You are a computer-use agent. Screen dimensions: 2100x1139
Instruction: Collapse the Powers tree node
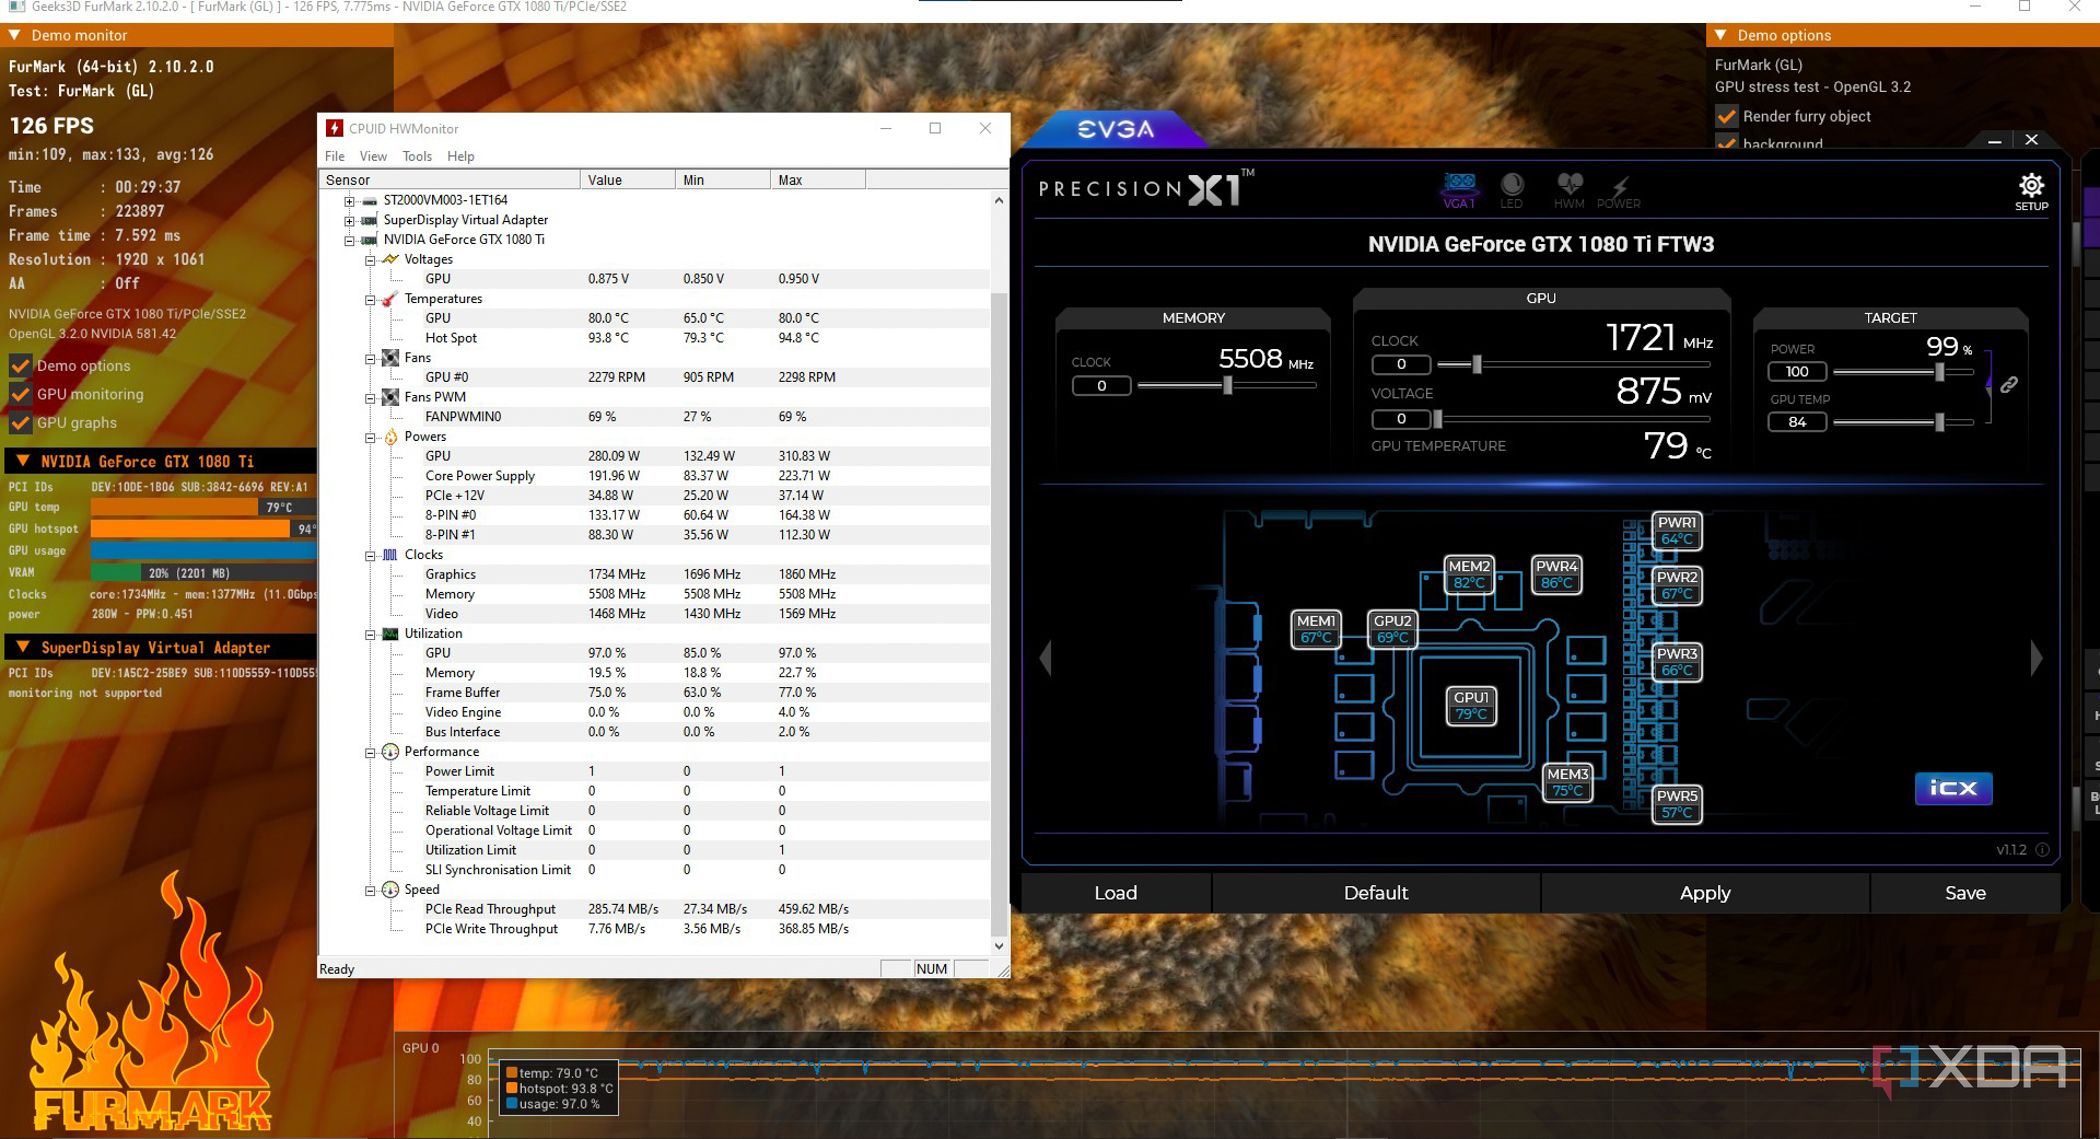370,438
